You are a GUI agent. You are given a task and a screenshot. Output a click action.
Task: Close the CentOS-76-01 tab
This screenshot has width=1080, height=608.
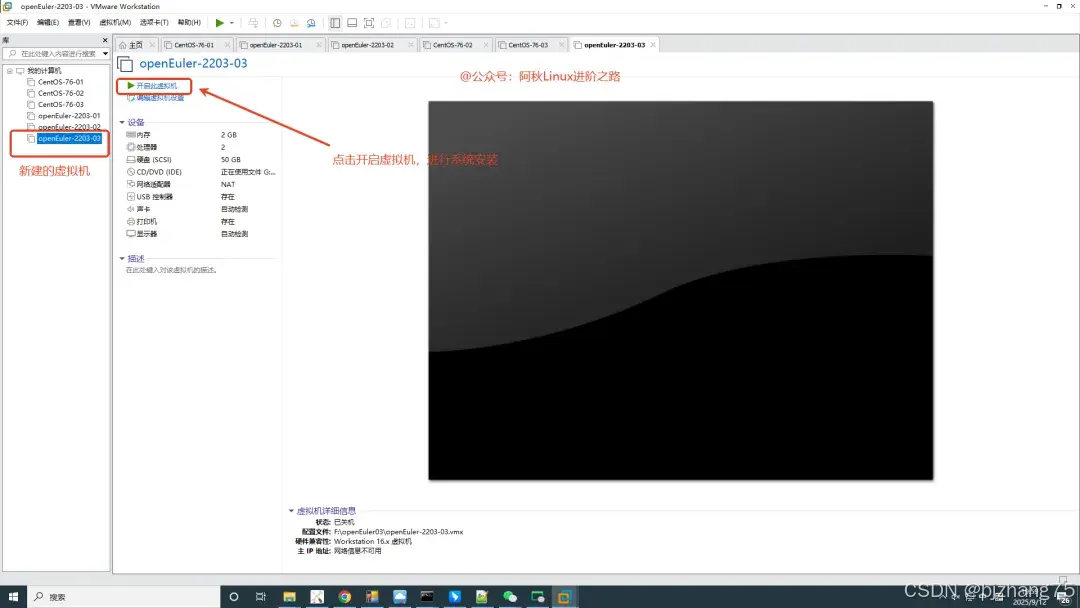(227, 45)
